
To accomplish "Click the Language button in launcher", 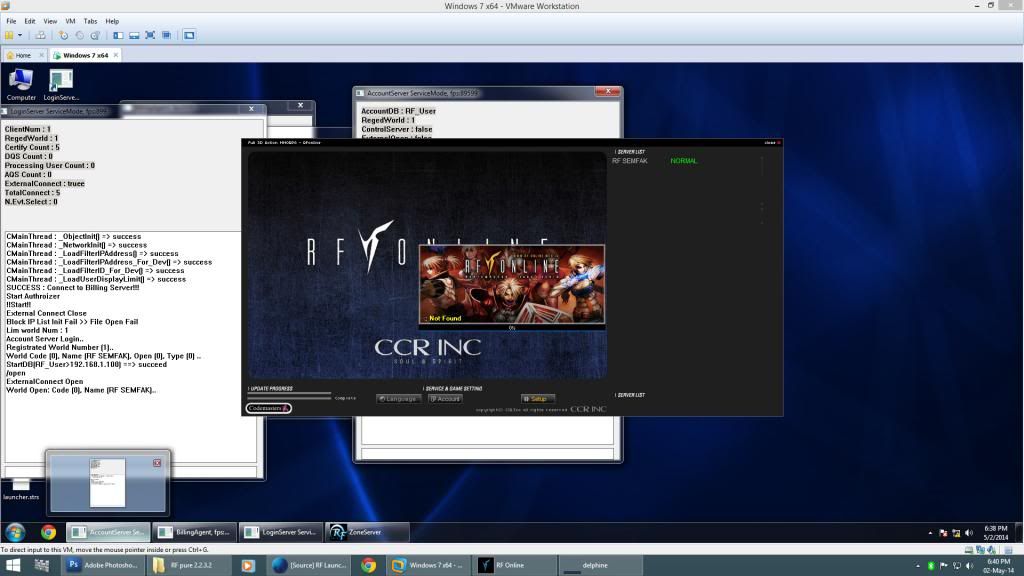I will coord(398,399).
